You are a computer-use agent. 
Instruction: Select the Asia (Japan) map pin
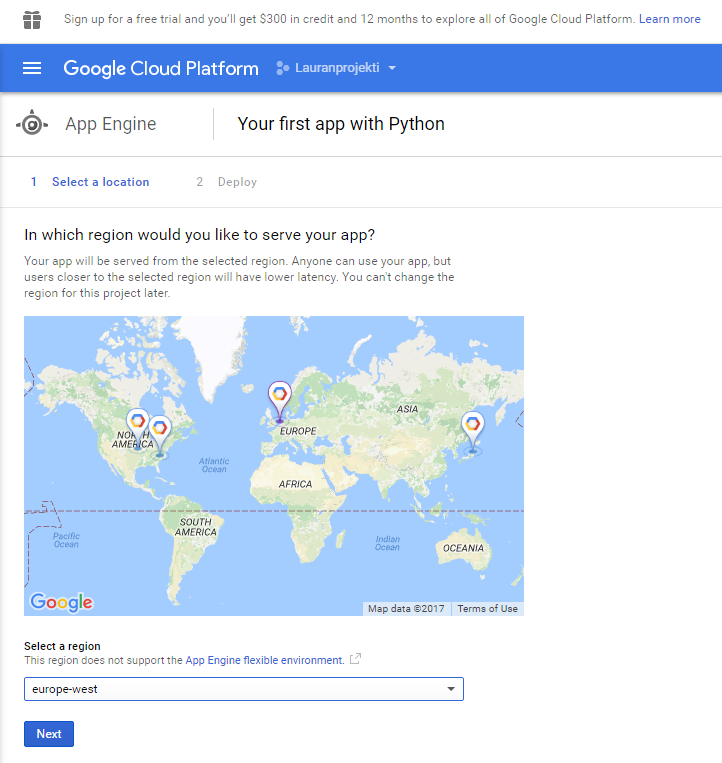click(x=472, y=432)
